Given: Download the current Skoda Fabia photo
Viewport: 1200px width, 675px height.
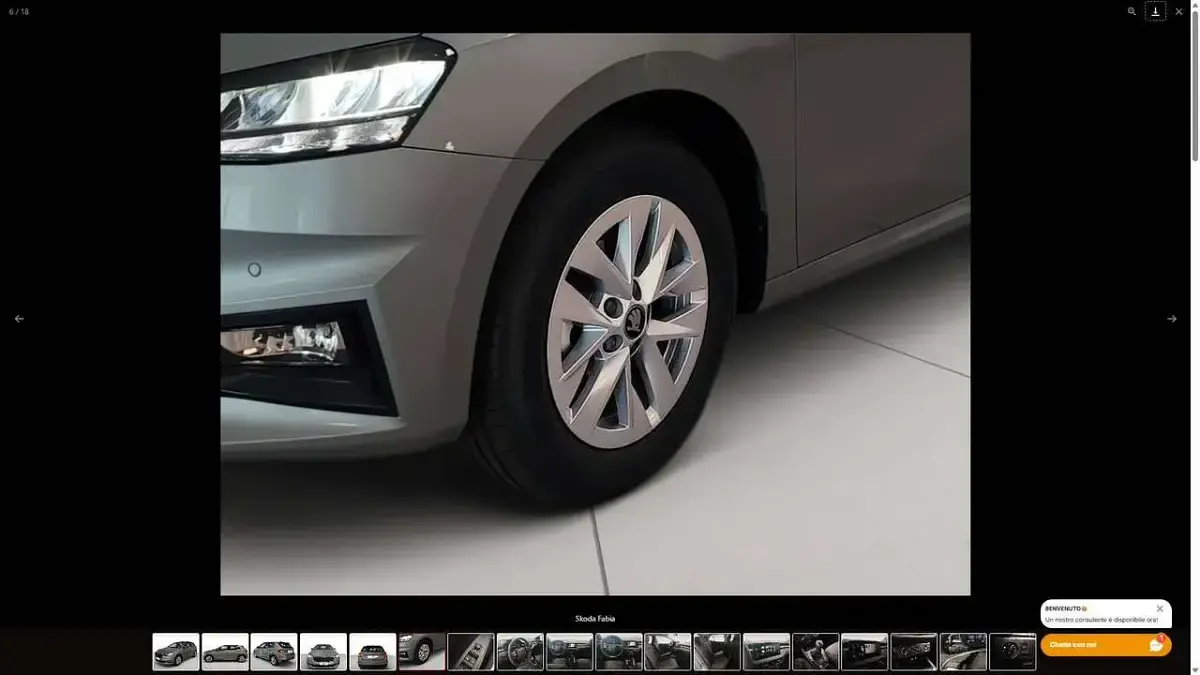Looking at the screenshot, I should click(1155, 12).
